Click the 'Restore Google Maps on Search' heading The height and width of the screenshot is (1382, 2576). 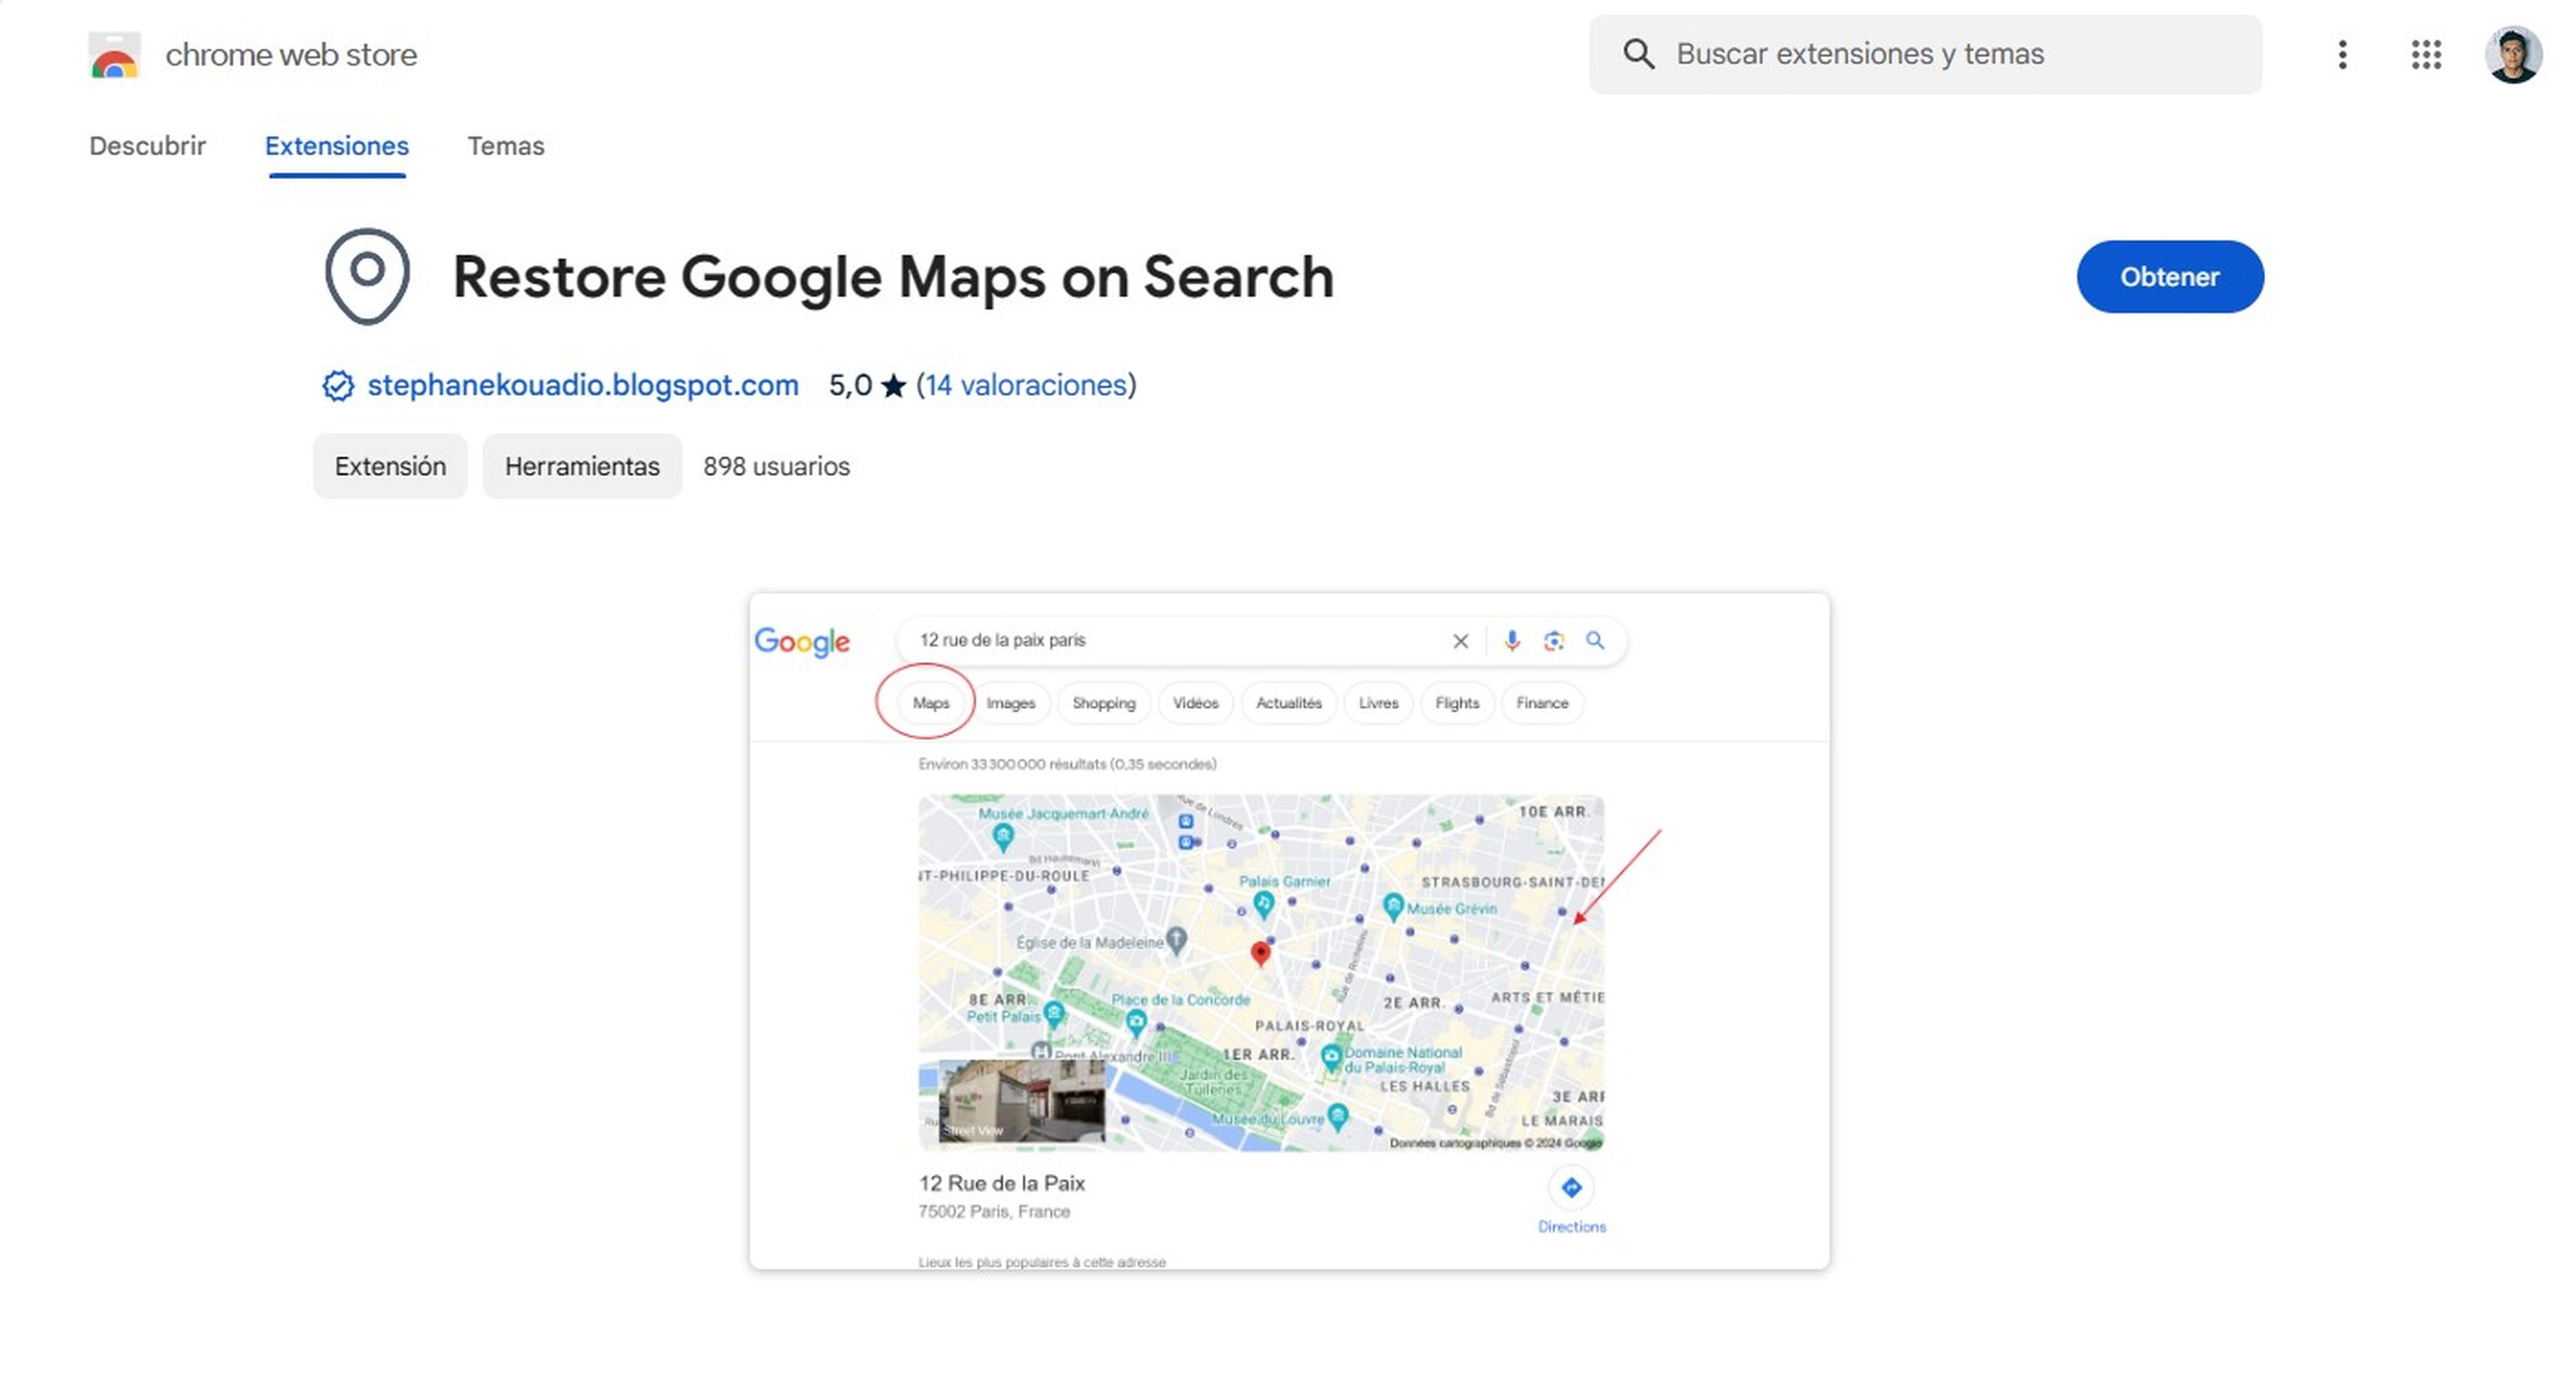point(893,277)
